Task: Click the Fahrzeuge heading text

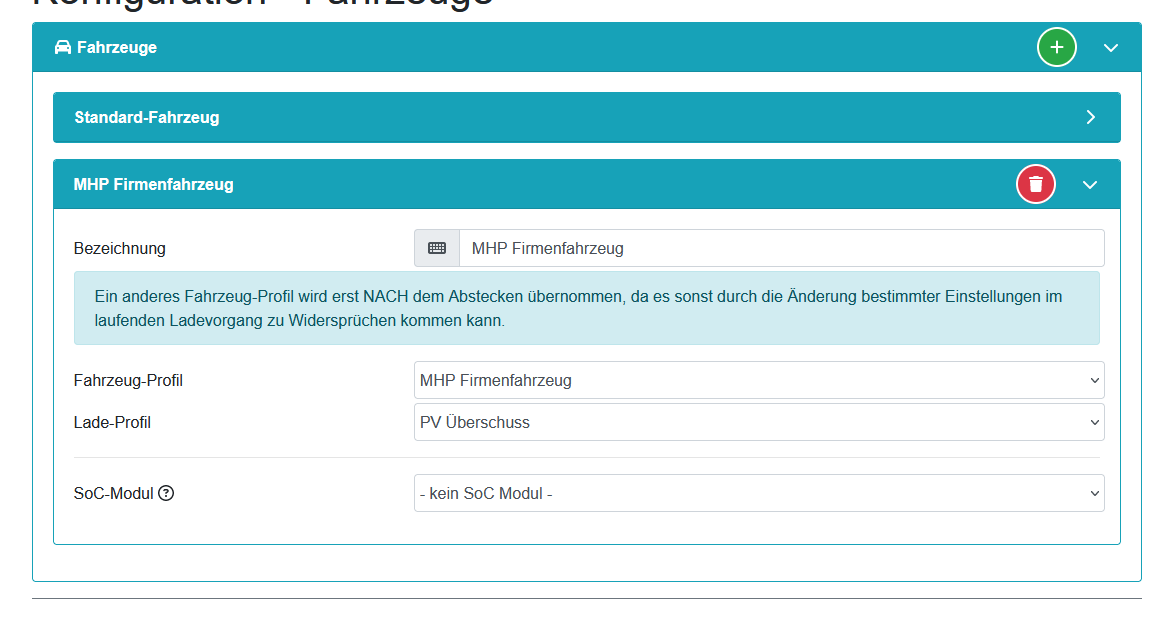Action: (x=117, y=47)
